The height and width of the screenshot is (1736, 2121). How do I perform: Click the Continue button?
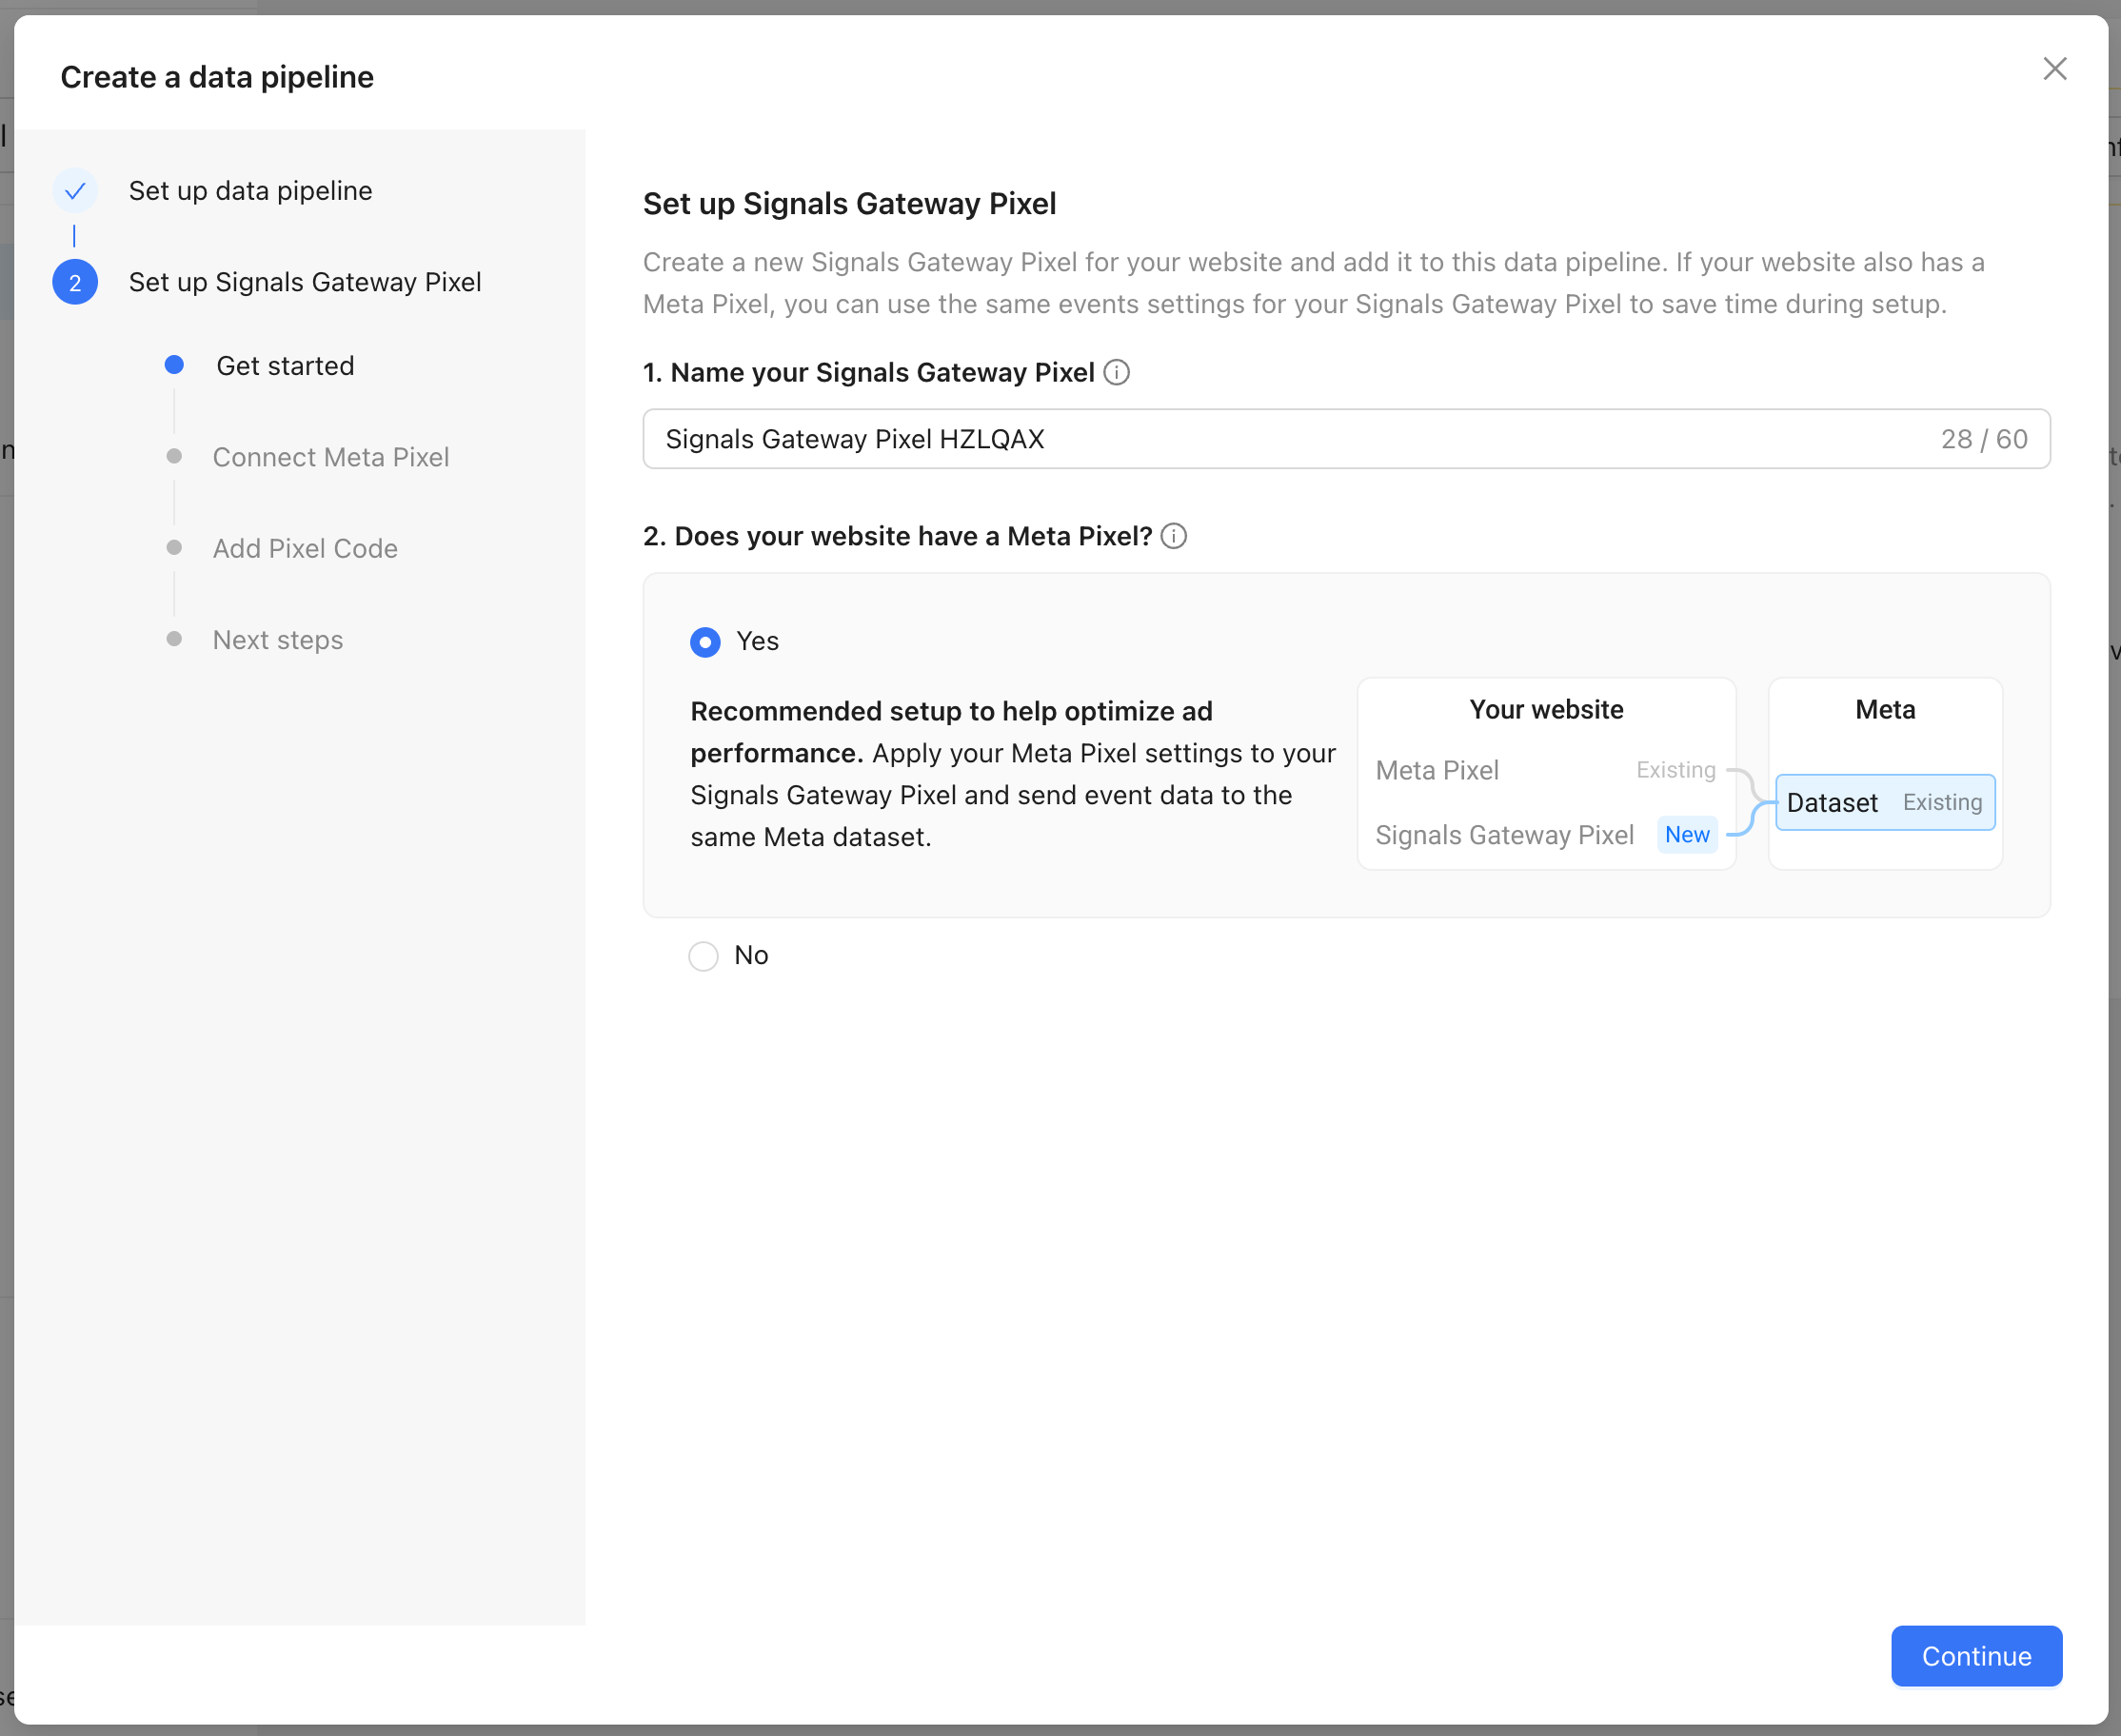point(1975,1656)
